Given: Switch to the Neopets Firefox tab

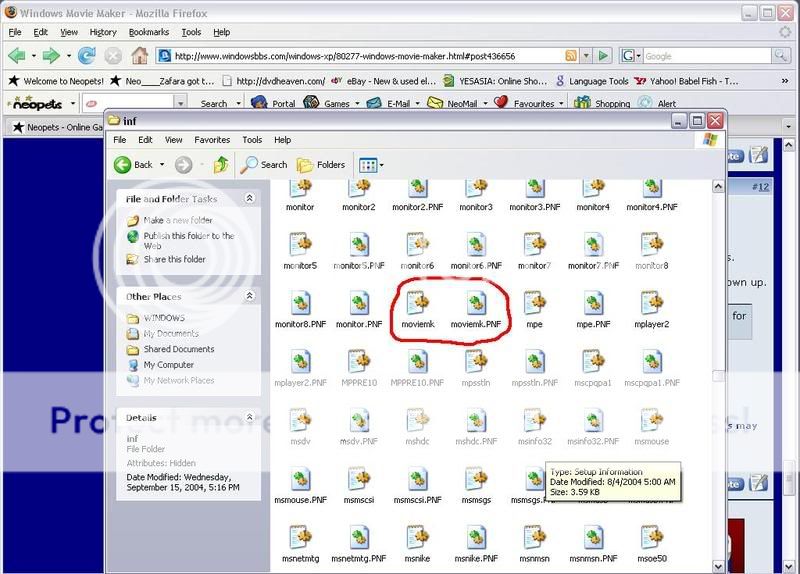Looking at the screenshot, I should tap(56, 127).
